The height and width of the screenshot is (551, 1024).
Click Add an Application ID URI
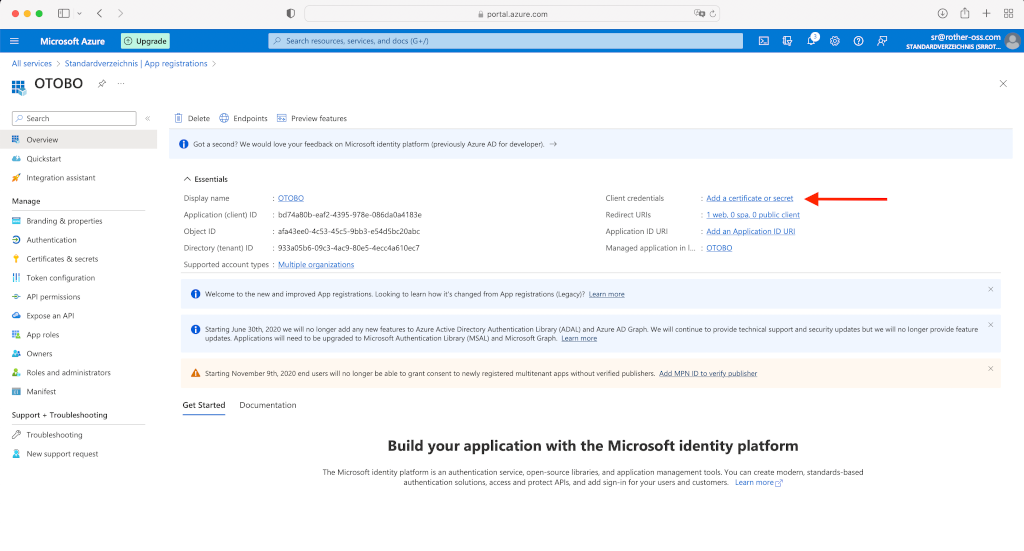(750, 231)
